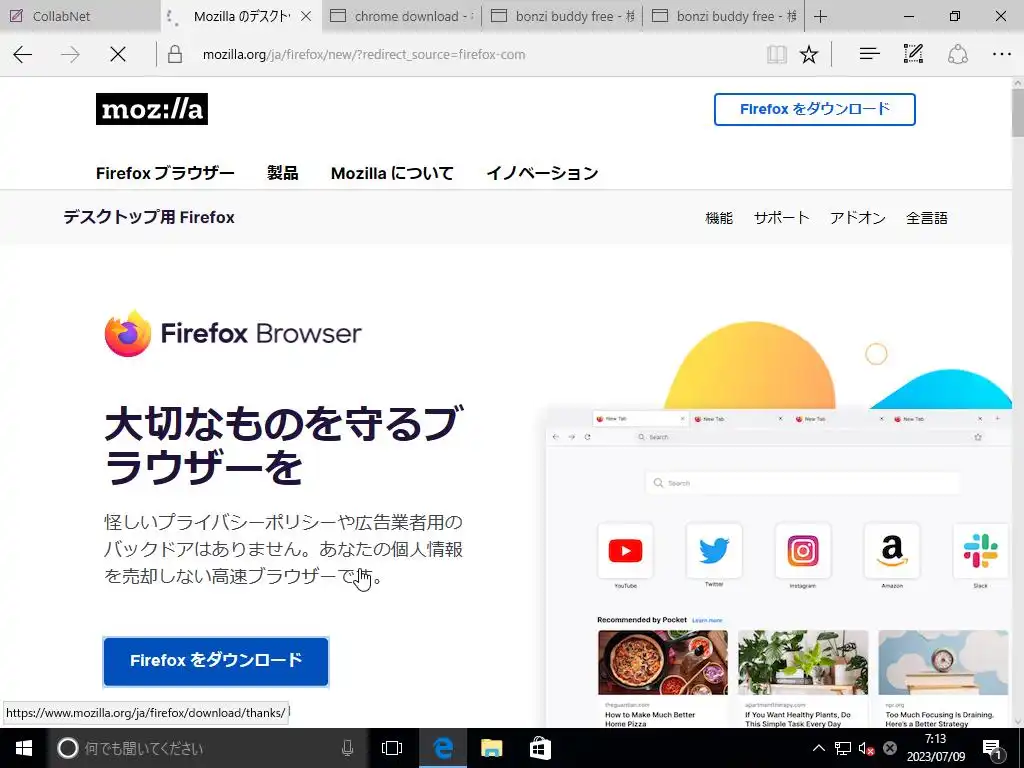Image resolution: width=1024 pixels, height=768 pixels.
Task: Open the Hub (favorites list) icon
Action: pos(869,54)
